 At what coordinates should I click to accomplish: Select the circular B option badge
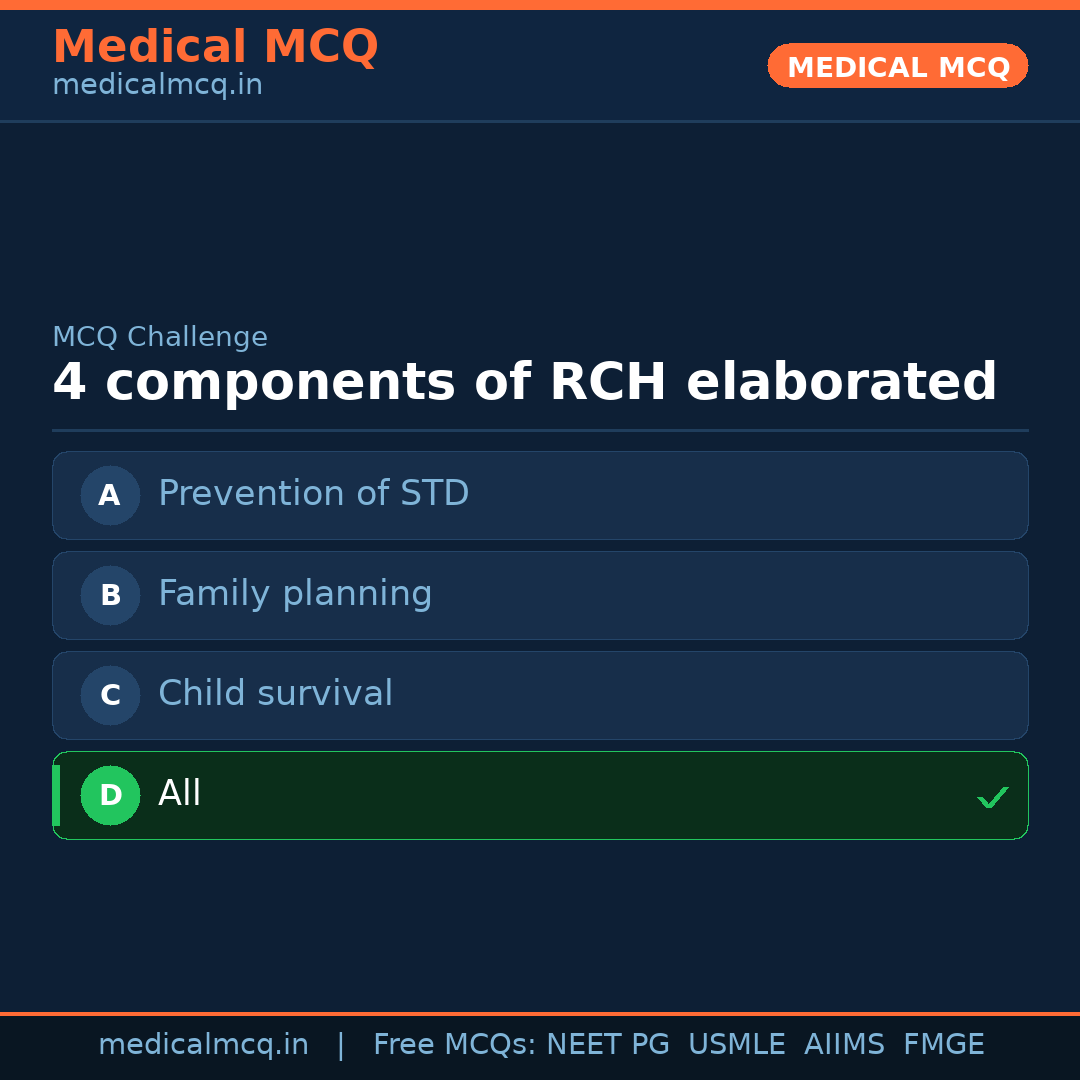(x=110, y=595)
